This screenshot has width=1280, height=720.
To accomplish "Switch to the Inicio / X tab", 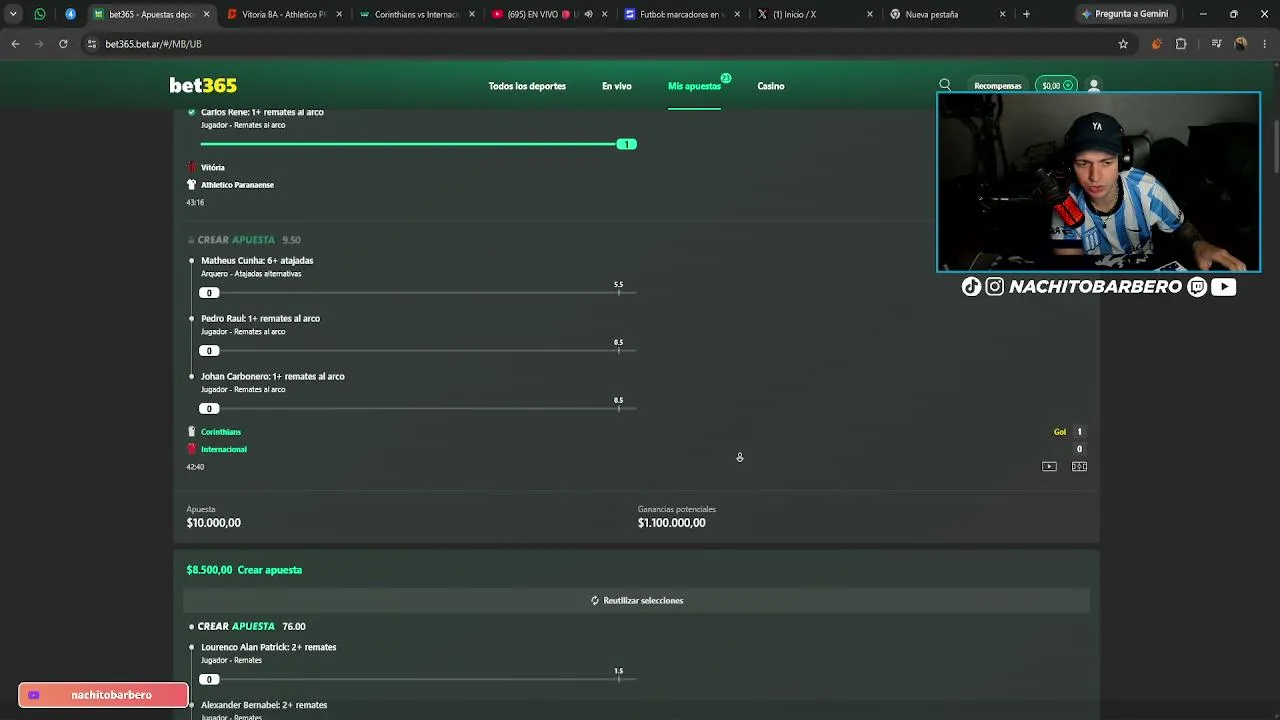I will point(817,14).
